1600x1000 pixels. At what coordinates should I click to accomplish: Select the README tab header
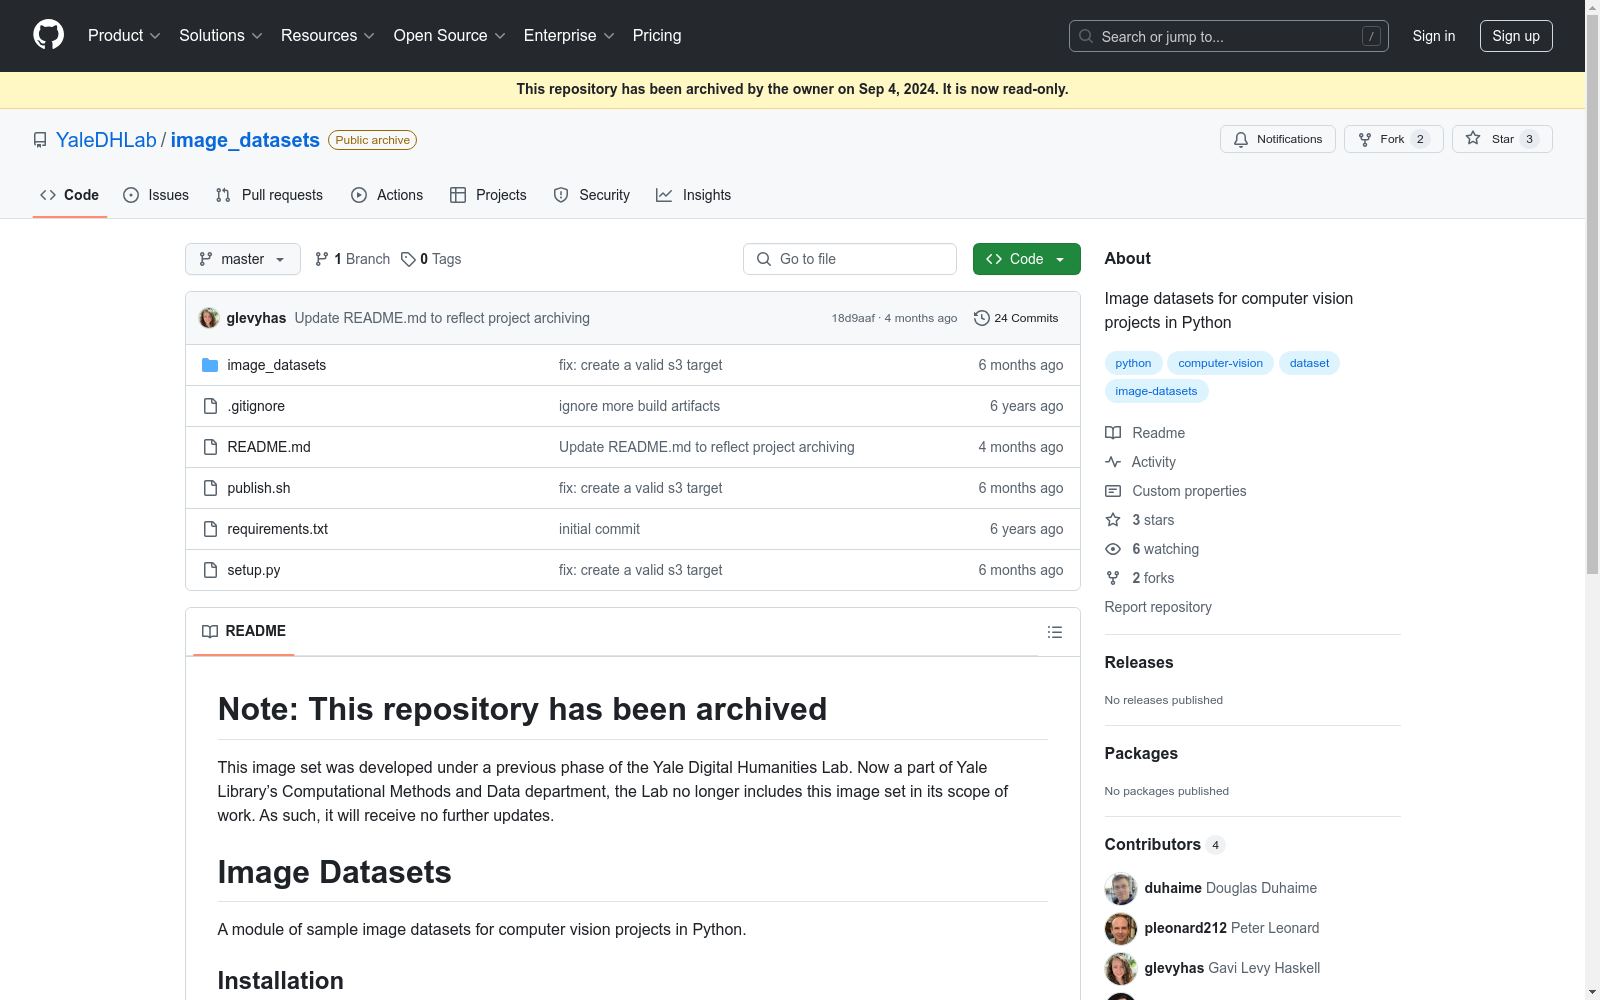click(x=244, y=631)
